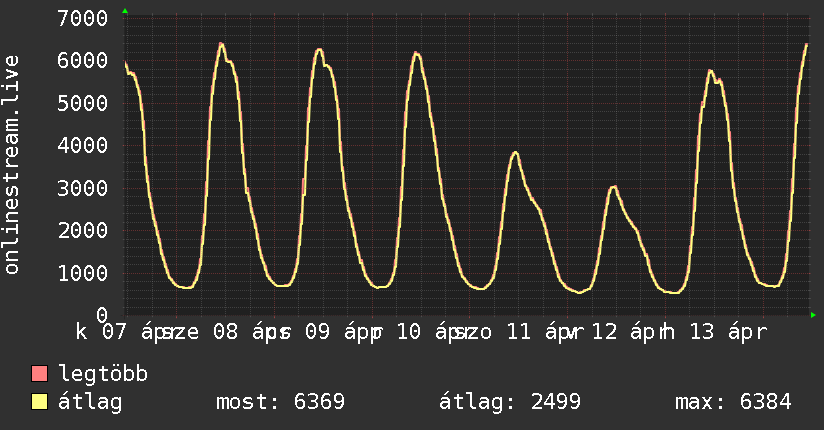Image resolution: width=824 pixels, height=430 pixels.
Task: Click the highest curve peak near 08 ápr
Action: pyautogui.click(x=221, y=44)
